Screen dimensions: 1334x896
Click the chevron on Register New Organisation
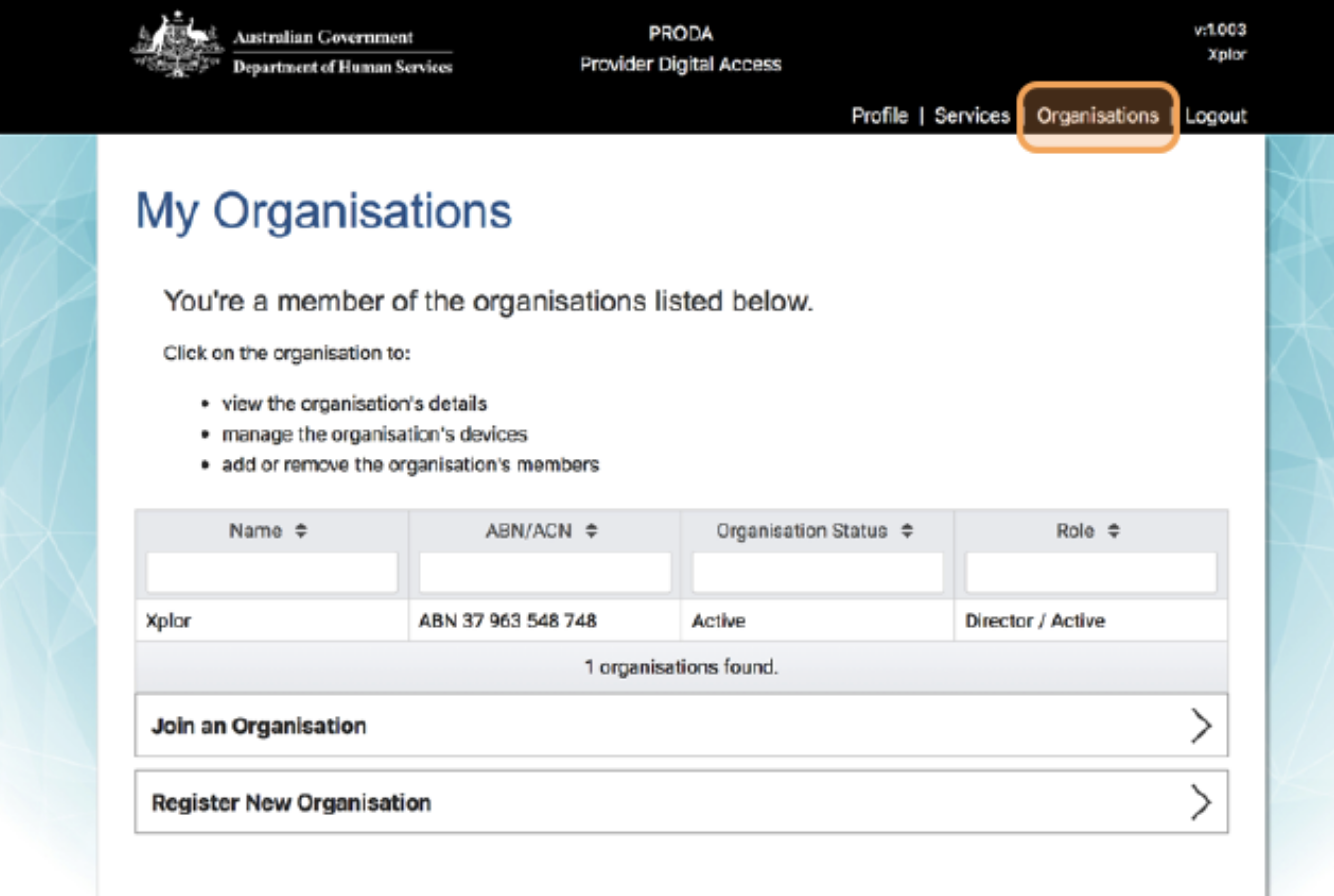tap(1200, 802)
